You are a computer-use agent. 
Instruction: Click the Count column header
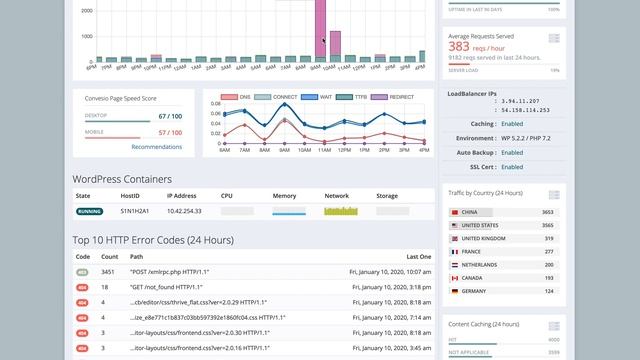(109, 257)
